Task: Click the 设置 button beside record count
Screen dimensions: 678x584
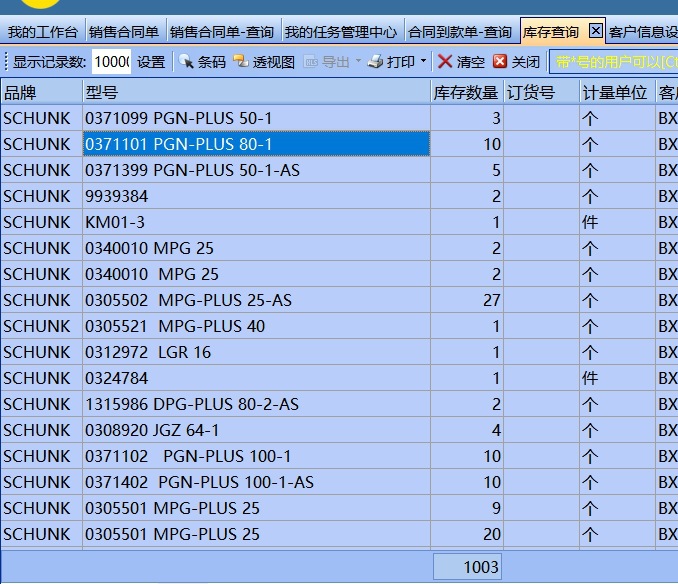Action: click(151, 62)
